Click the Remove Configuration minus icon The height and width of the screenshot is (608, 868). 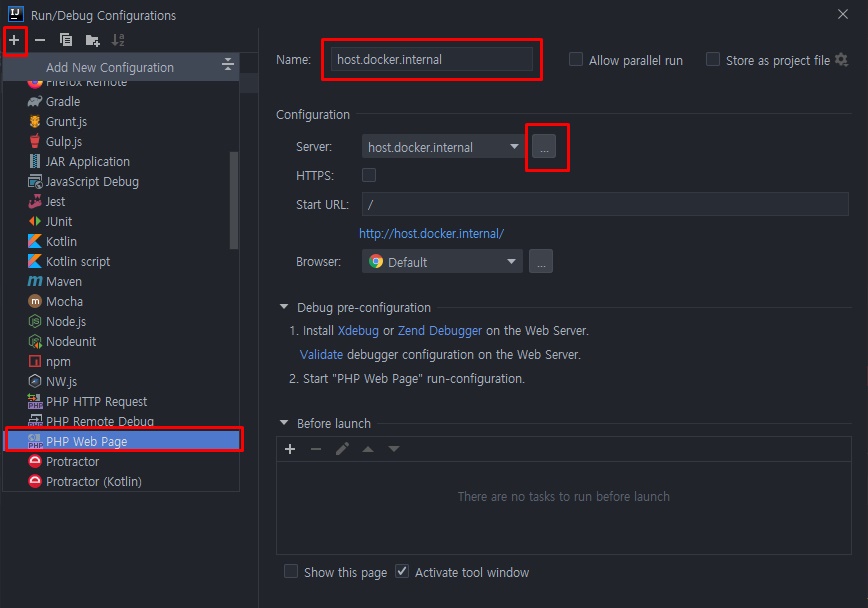point(40,40)
